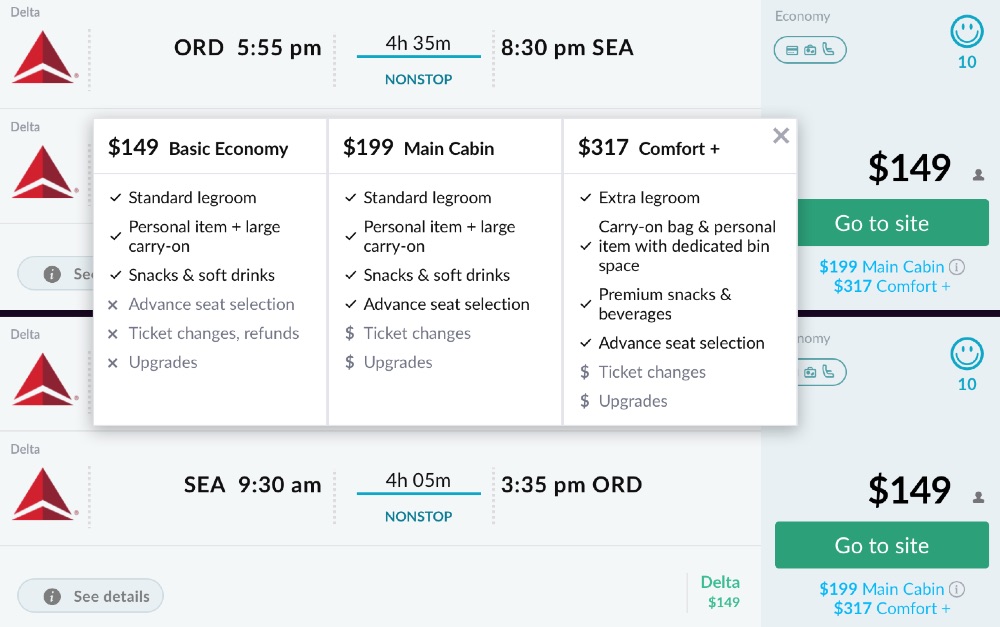Click the seat icon in Economy amenities pill
This screenshot has height=627, width=1000.
(x=828, y=50)
